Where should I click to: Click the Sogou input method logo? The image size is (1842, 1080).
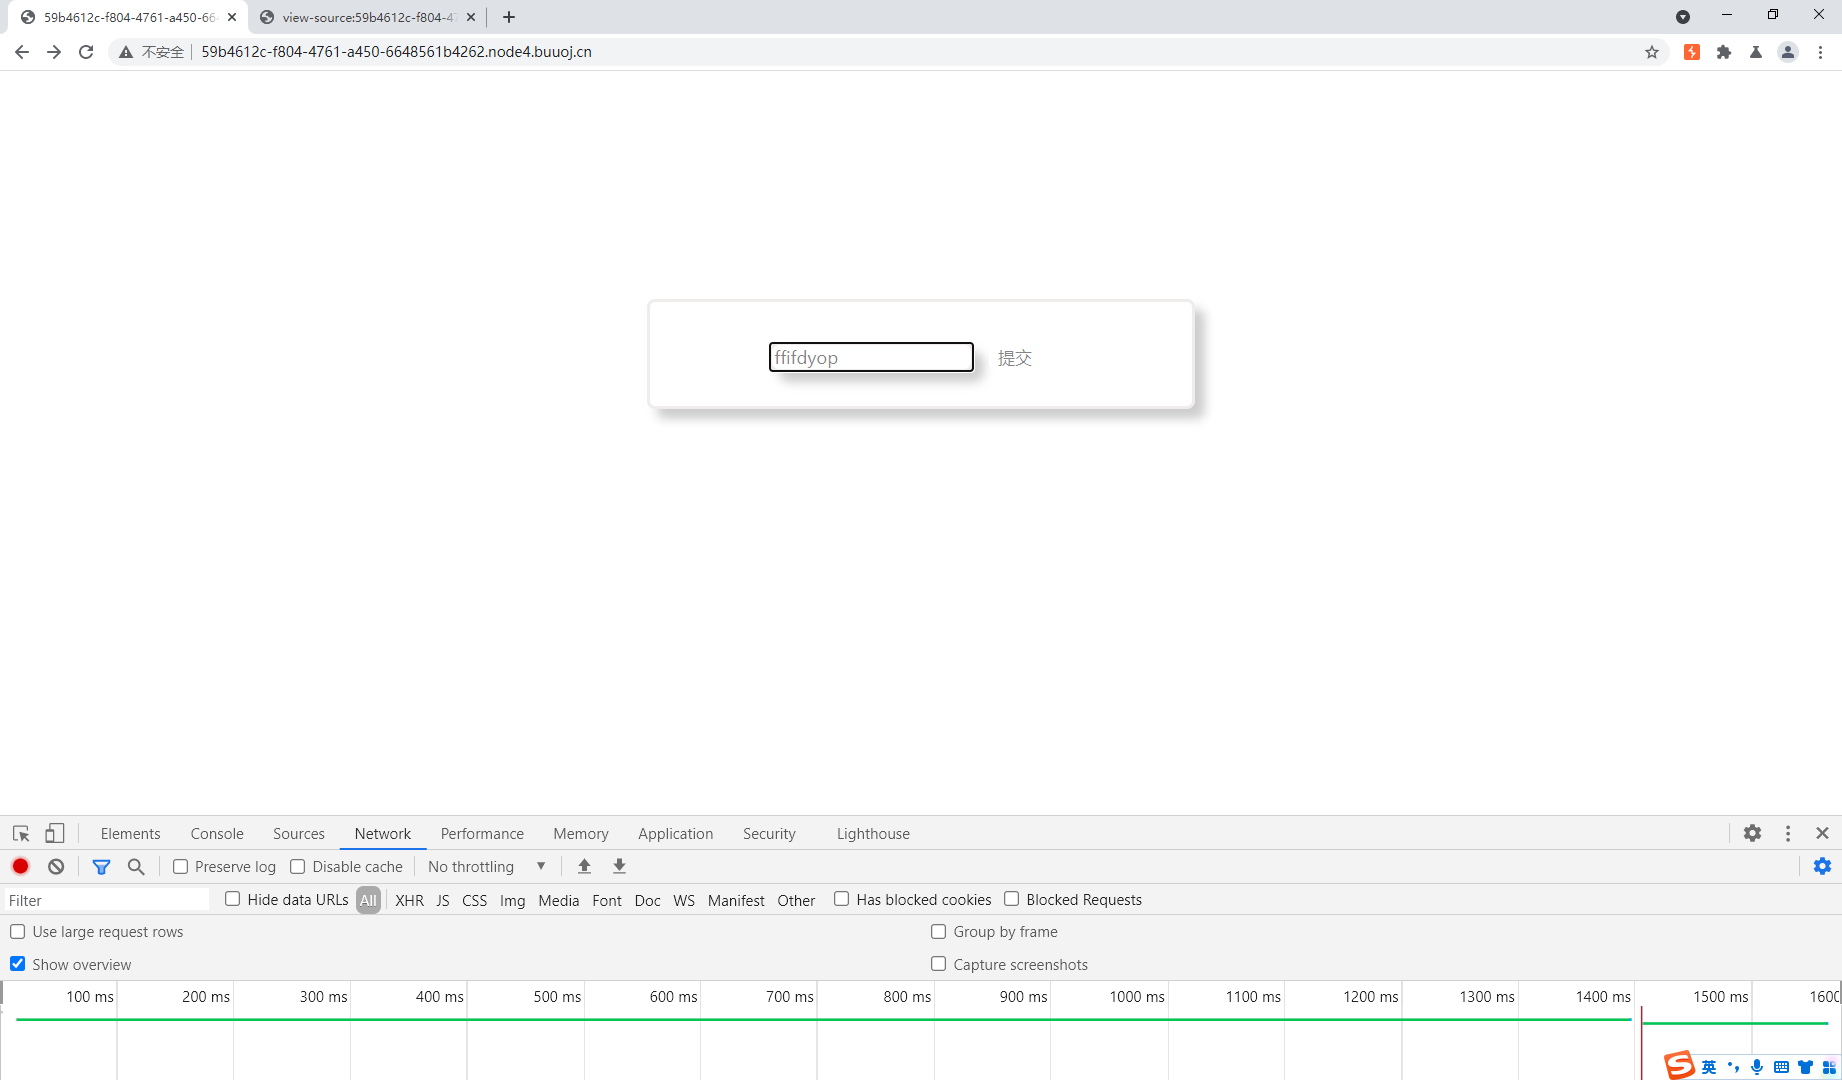1680,1066
